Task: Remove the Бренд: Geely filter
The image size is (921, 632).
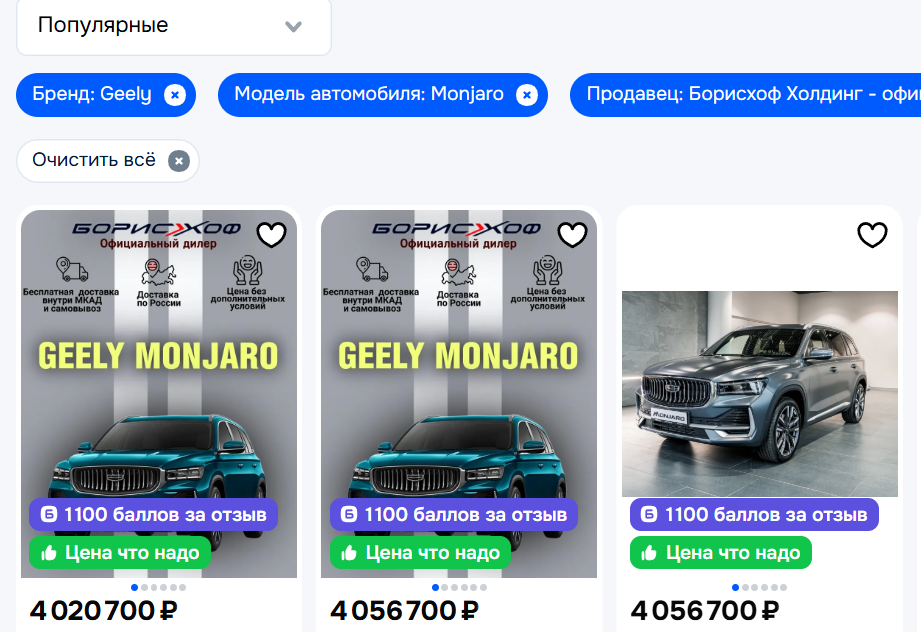Action: point(175,95)
